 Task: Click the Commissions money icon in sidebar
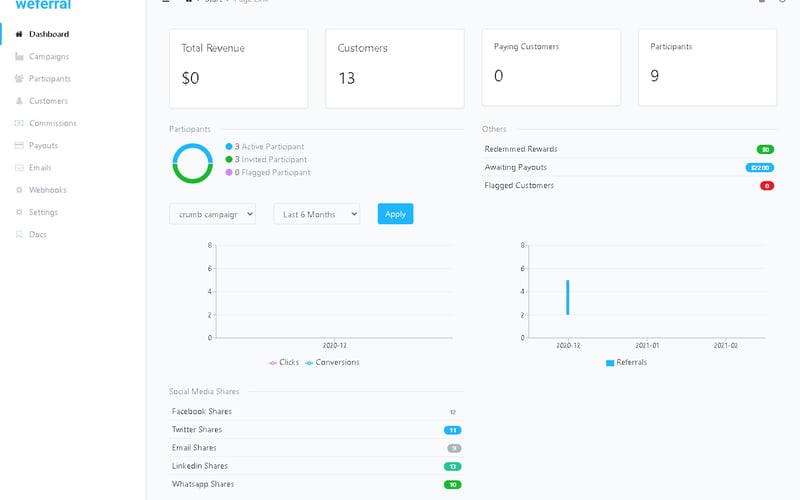pos(19,123)
